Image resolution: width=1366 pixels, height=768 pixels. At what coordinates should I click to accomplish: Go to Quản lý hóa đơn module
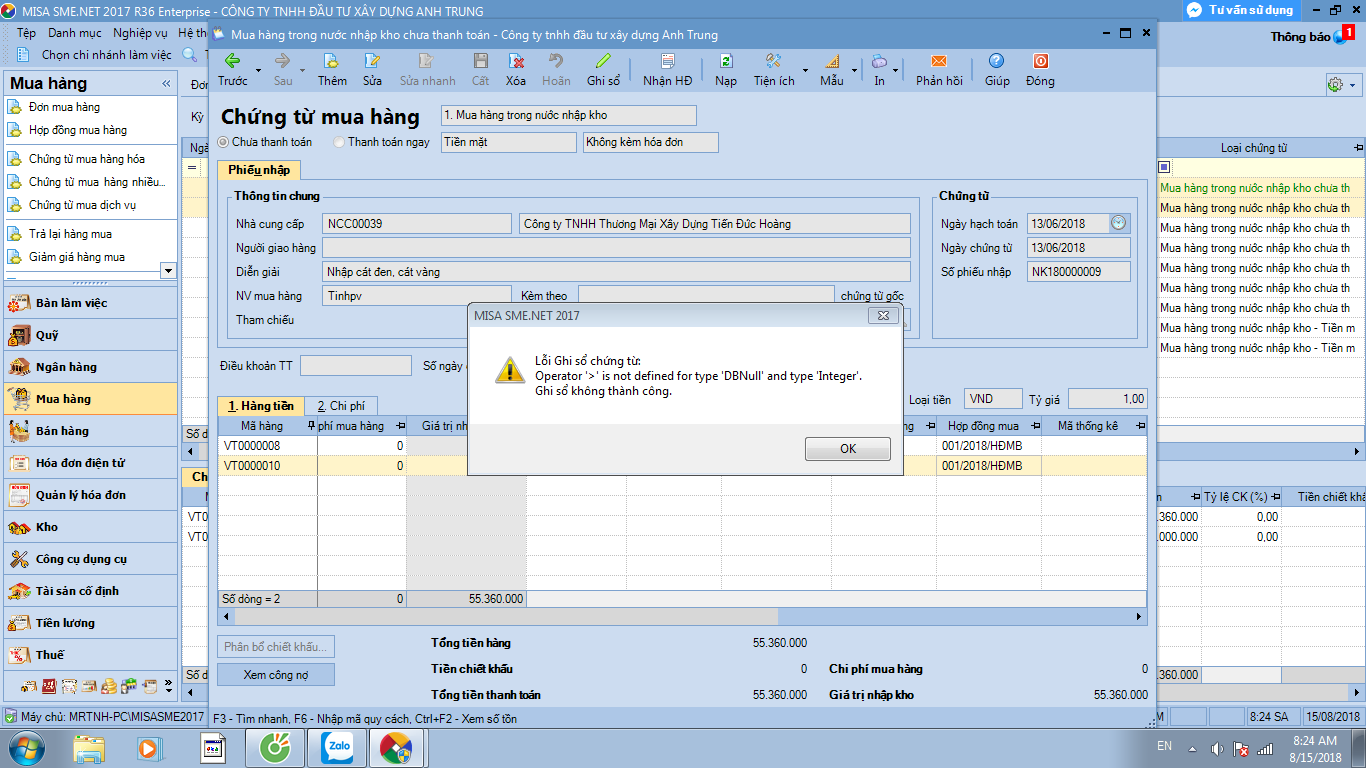[90, 495]
